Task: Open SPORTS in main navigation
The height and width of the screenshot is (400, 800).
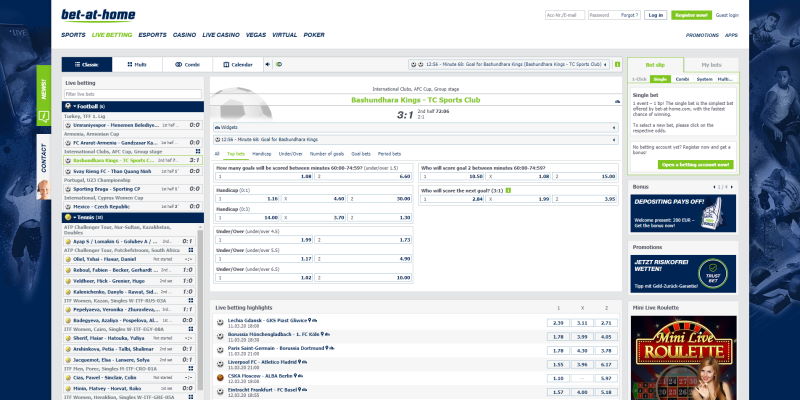Action: (x=73, y=35)
